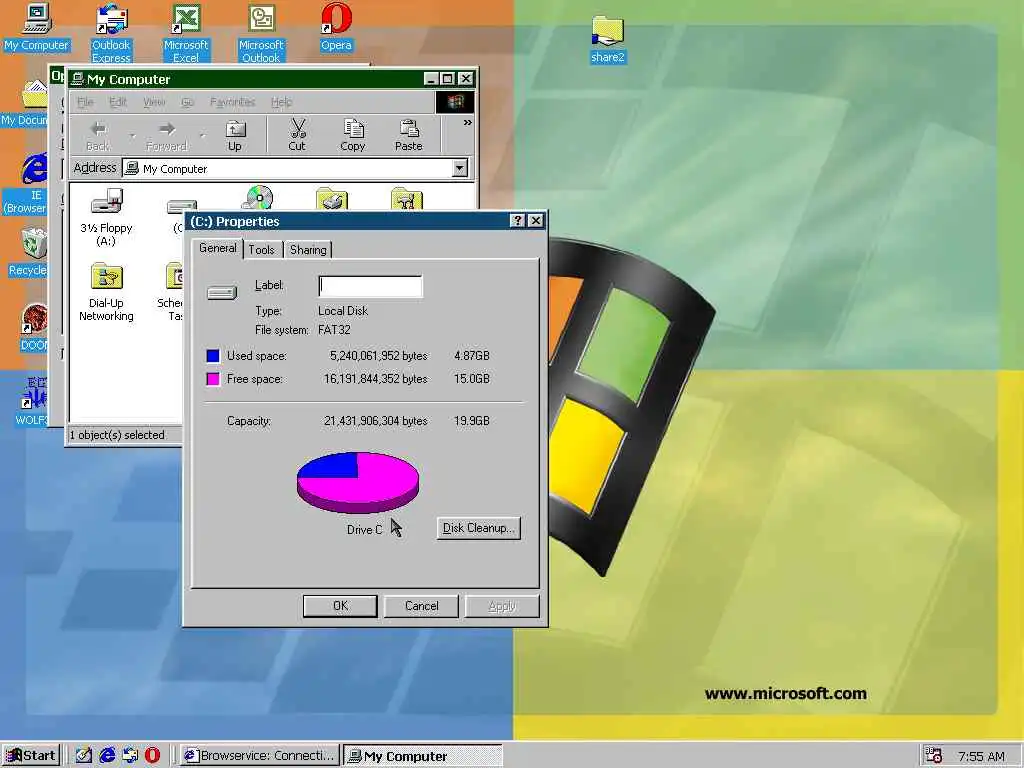
Task: Launch Internet Explorer from Quick Launch
Action: [x=107, y=756]
